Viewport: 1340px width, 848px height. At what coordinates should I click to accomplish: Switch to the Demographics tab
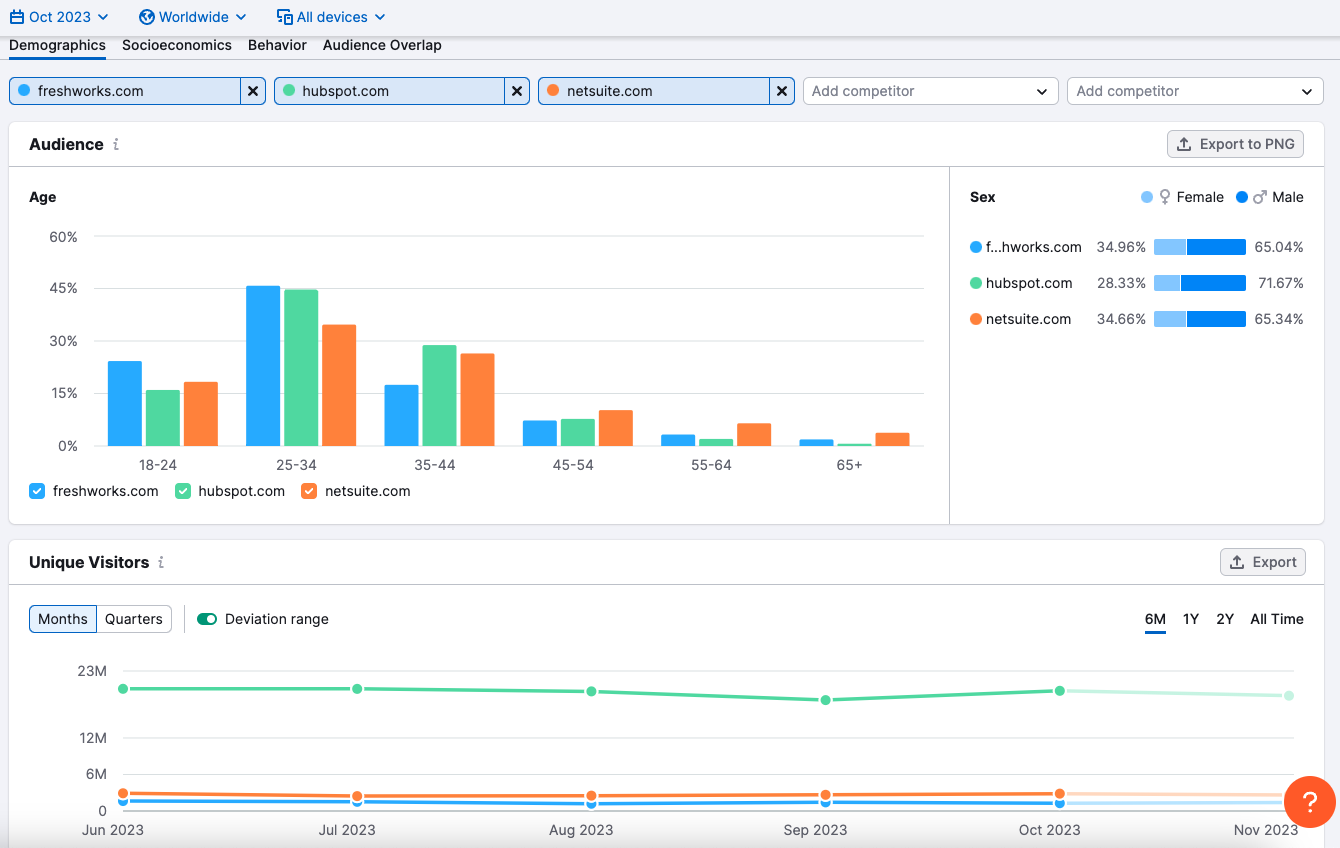(57, 45)
